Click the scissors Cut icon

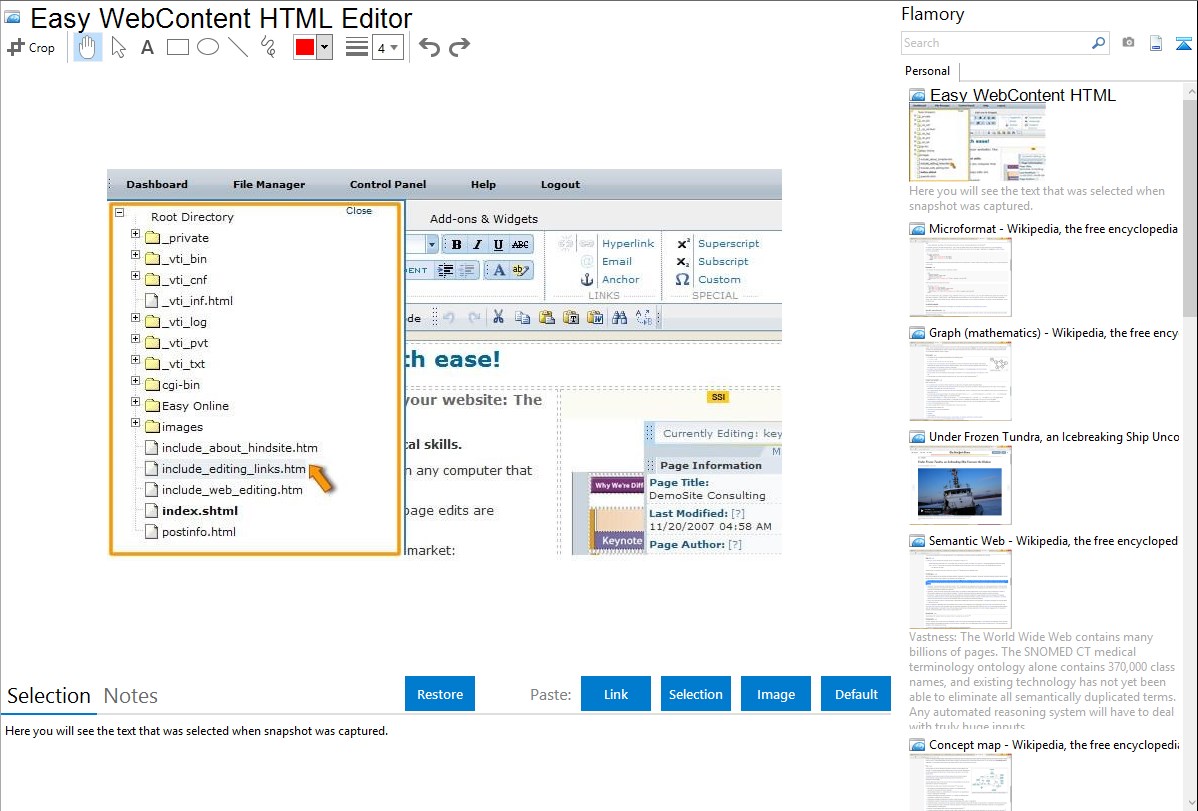498,317
